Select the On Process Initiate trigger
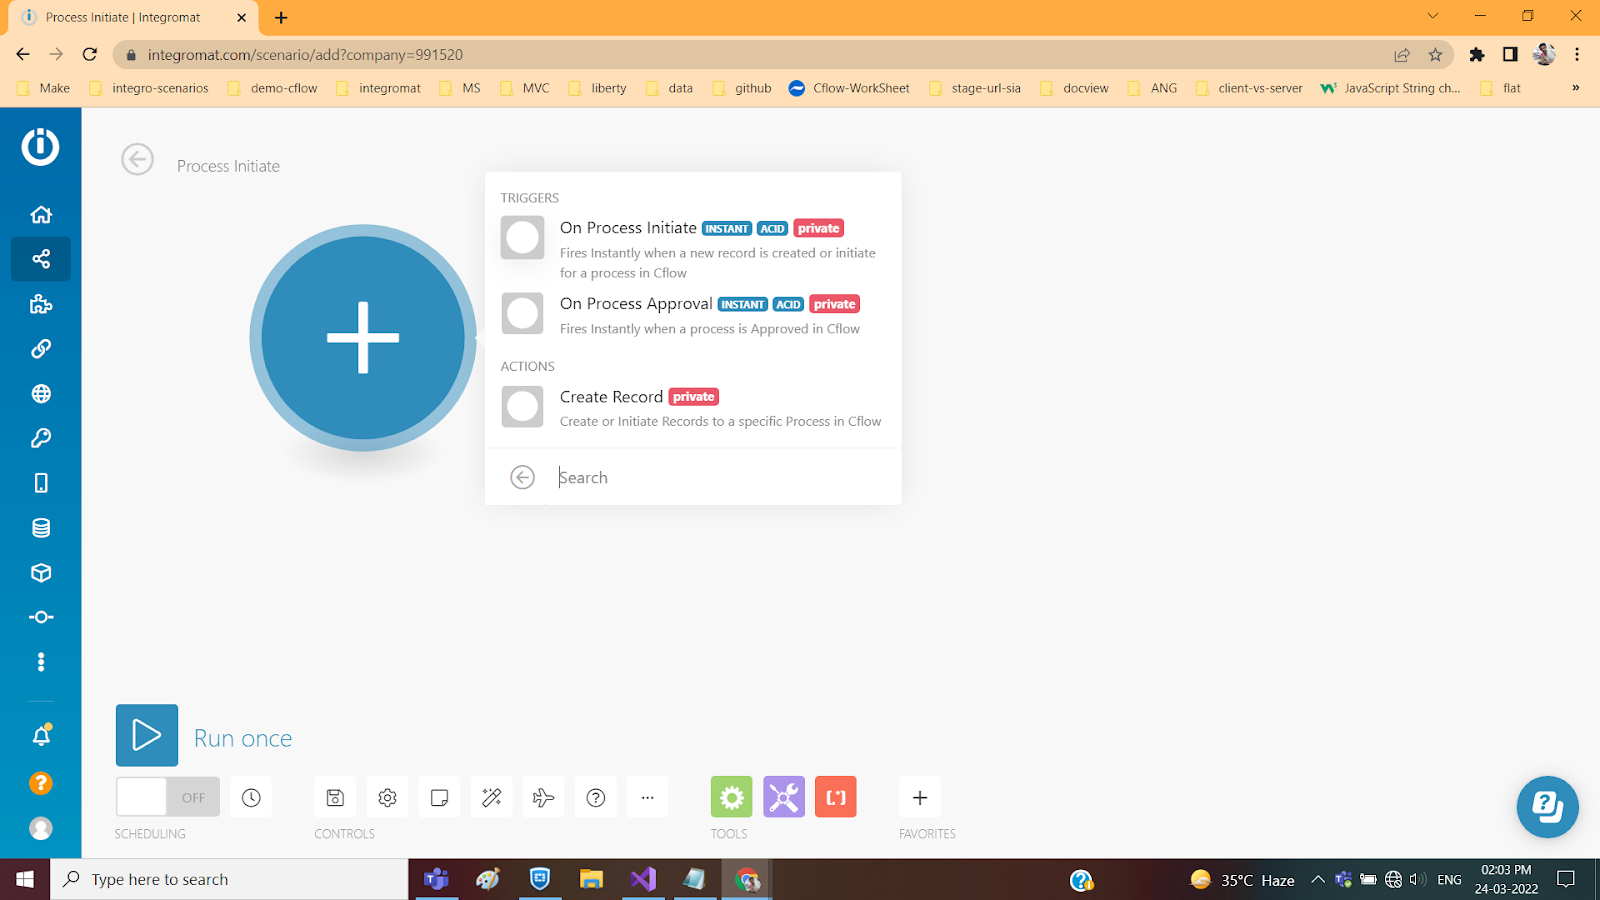Screen dimensions: 1600x900 (x=692, y=249)
